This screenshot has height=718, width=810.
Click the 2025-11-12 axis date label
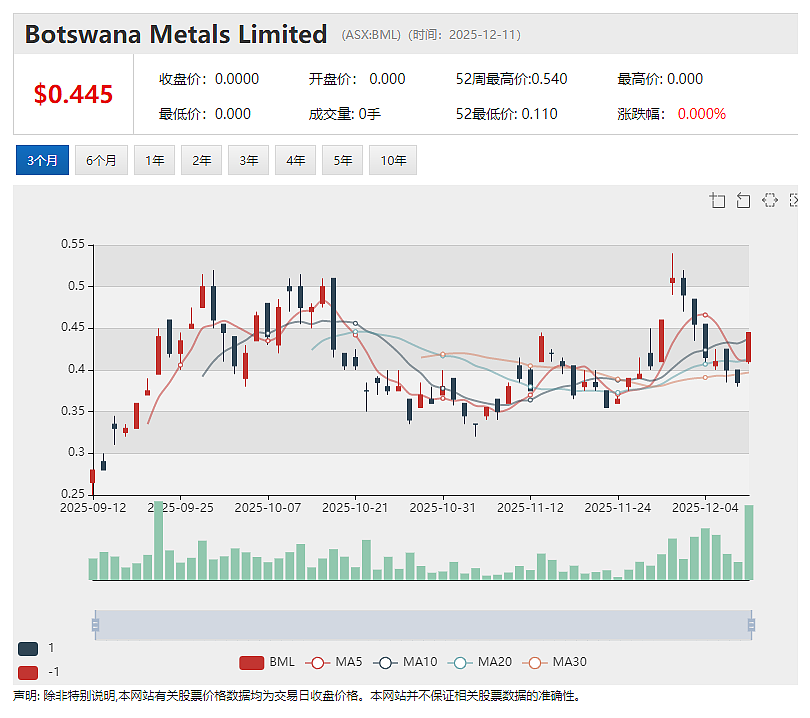(x=530, y=508)
